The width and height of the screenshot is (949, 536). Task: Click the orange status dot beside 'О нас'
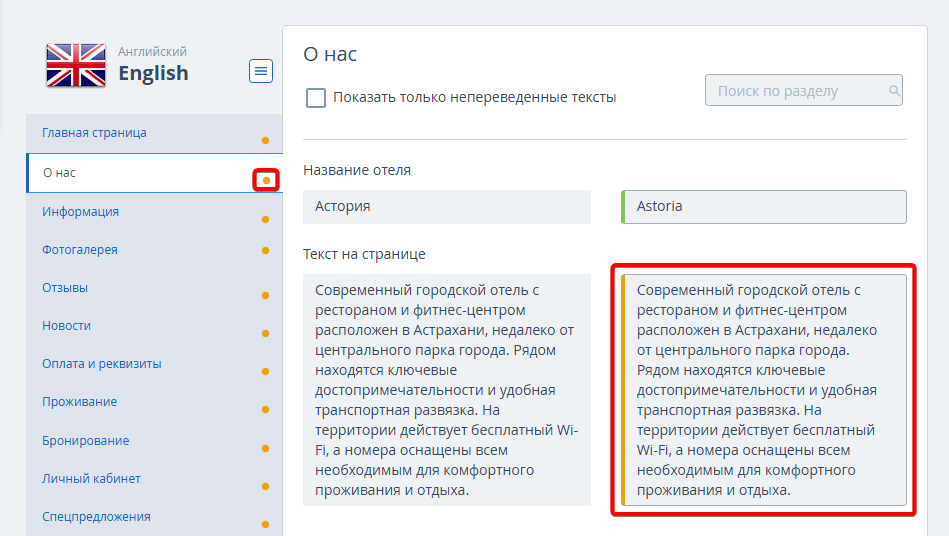coord(266,180)
